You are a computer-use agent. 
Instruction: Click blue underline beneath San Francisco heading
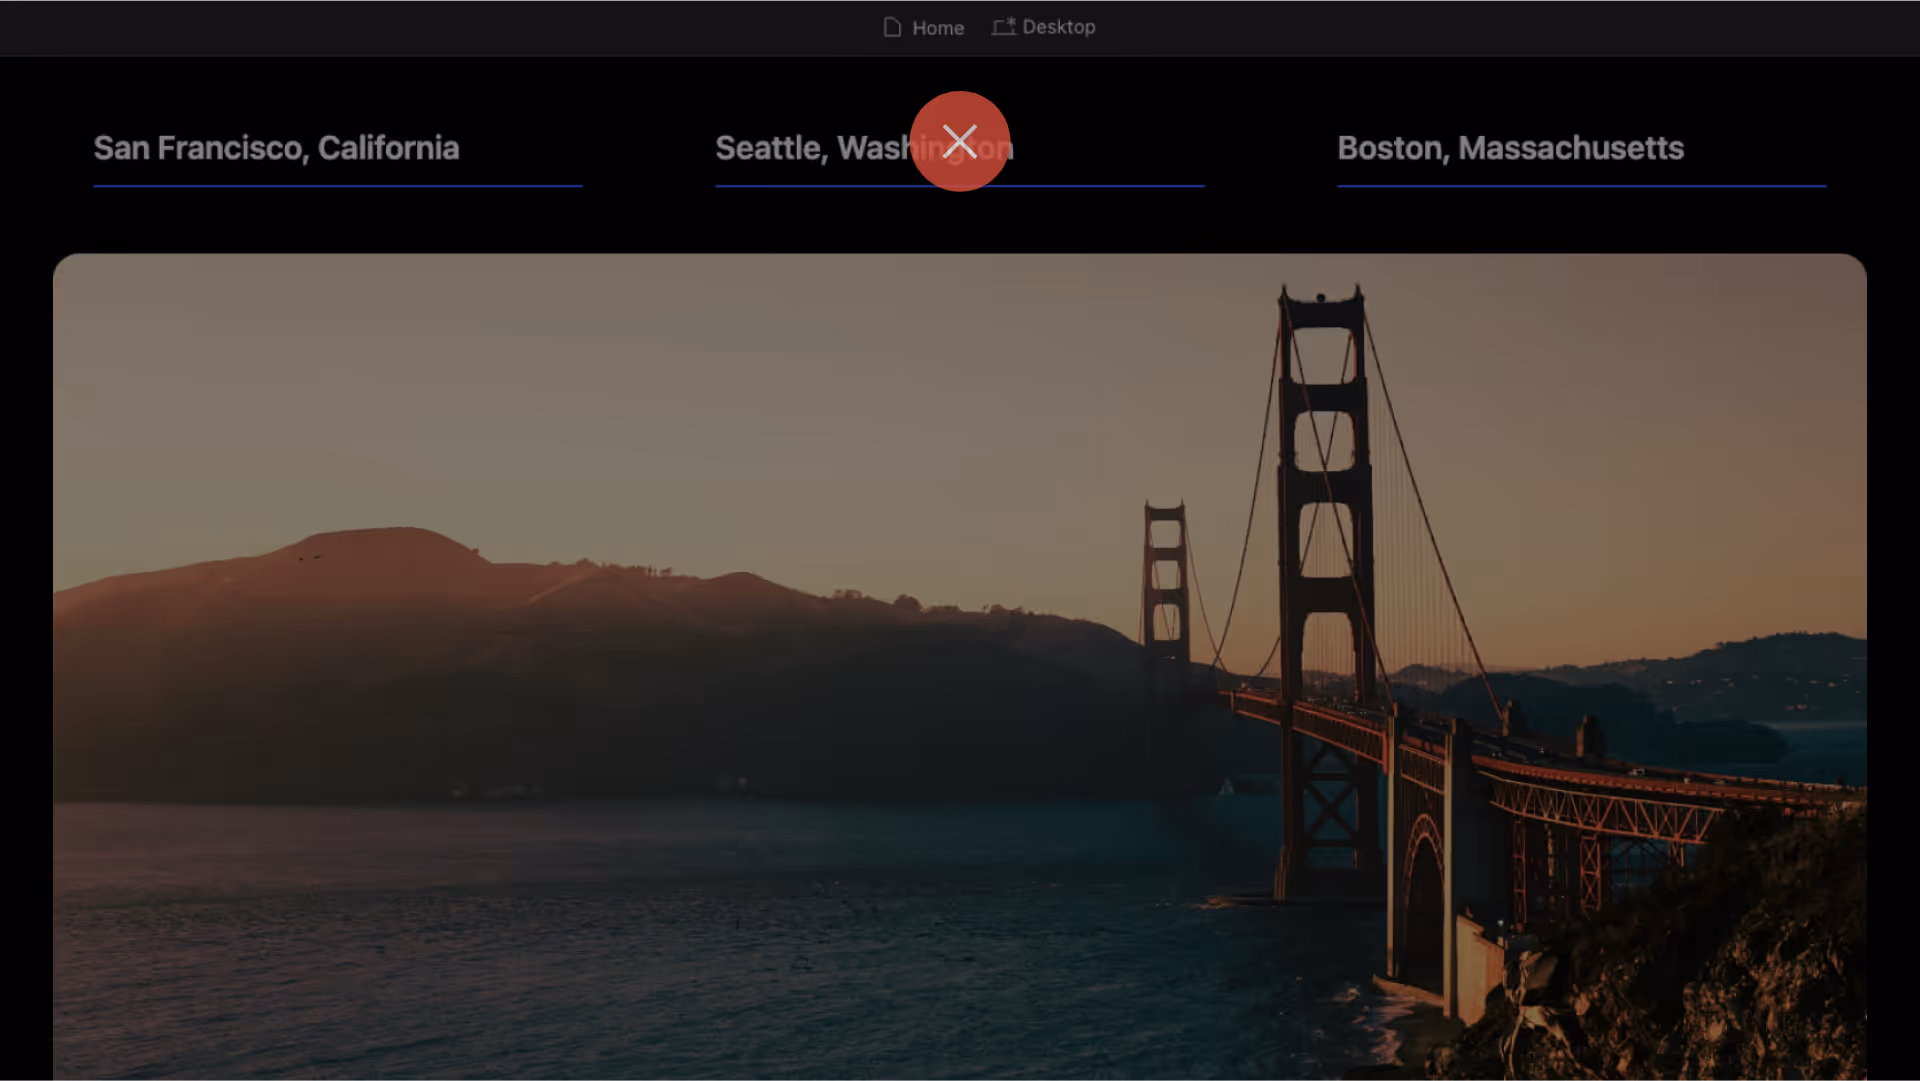click(x=337, y=186)
